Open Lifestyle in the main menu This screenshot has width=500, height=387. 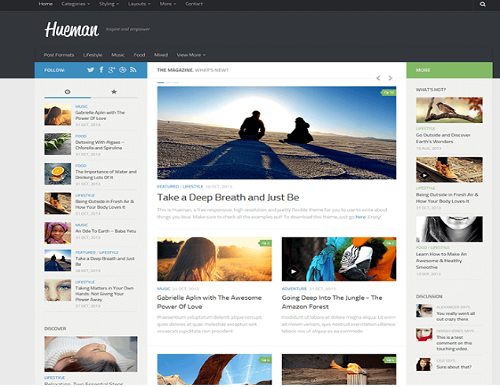click(x=93, y=55)
